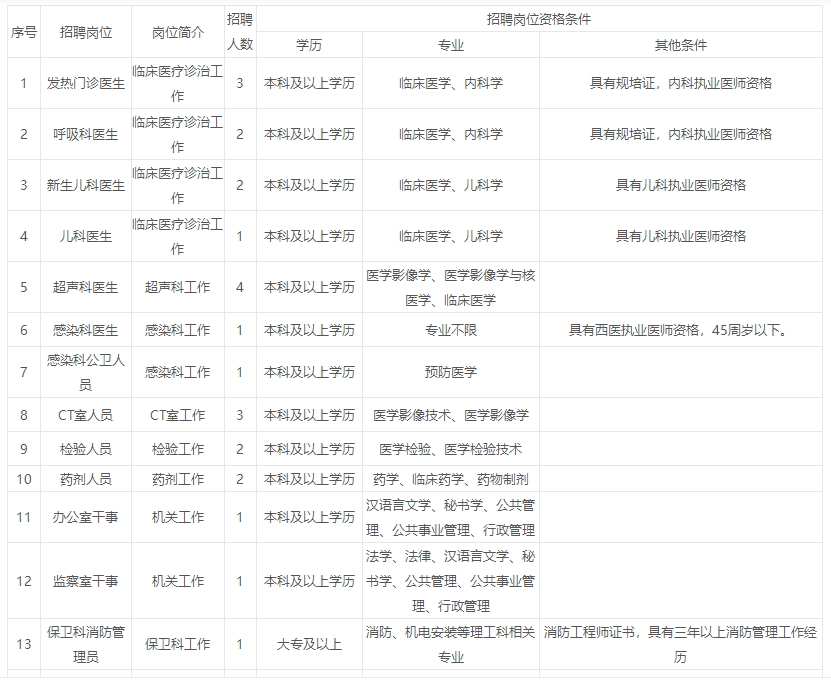Click the 序号 column header
This screenshot has width=831, height=685.
pyautogui.click(x=24, y=31)
